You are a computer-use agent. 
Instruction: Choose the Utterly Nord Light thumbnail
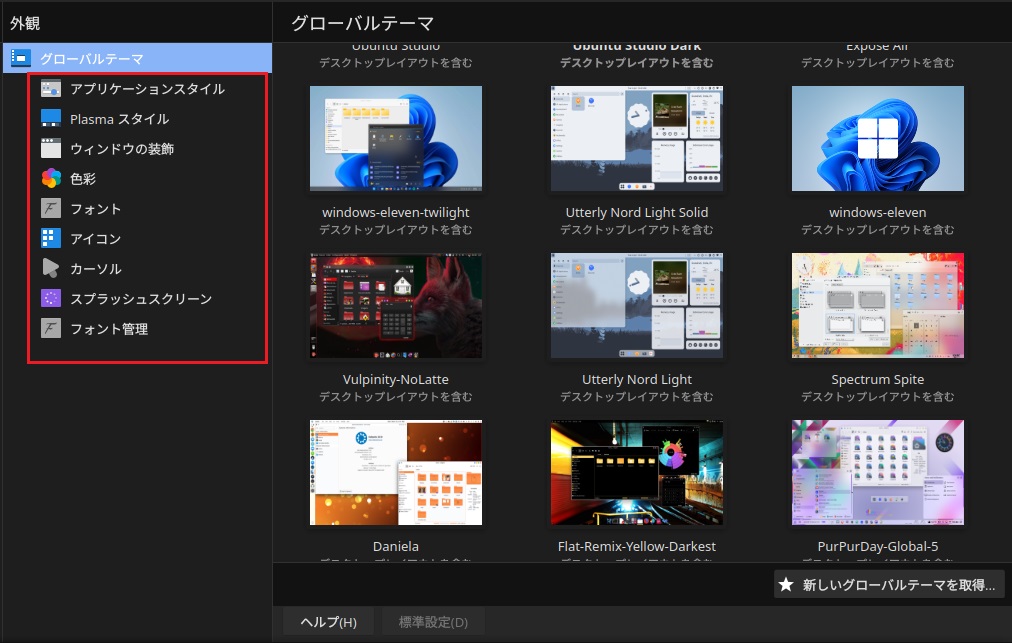[x=636, y=305]
